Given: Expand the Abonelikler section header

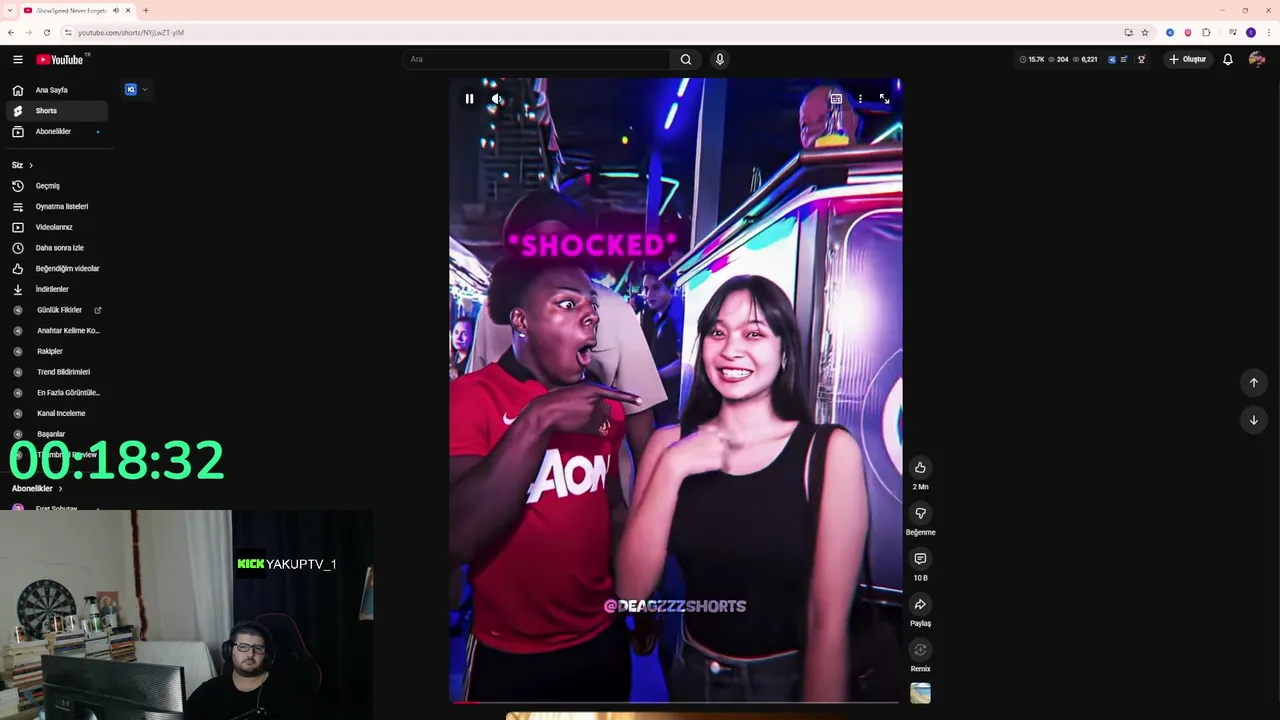Looking at the screenshot, I should pos(37,488).
